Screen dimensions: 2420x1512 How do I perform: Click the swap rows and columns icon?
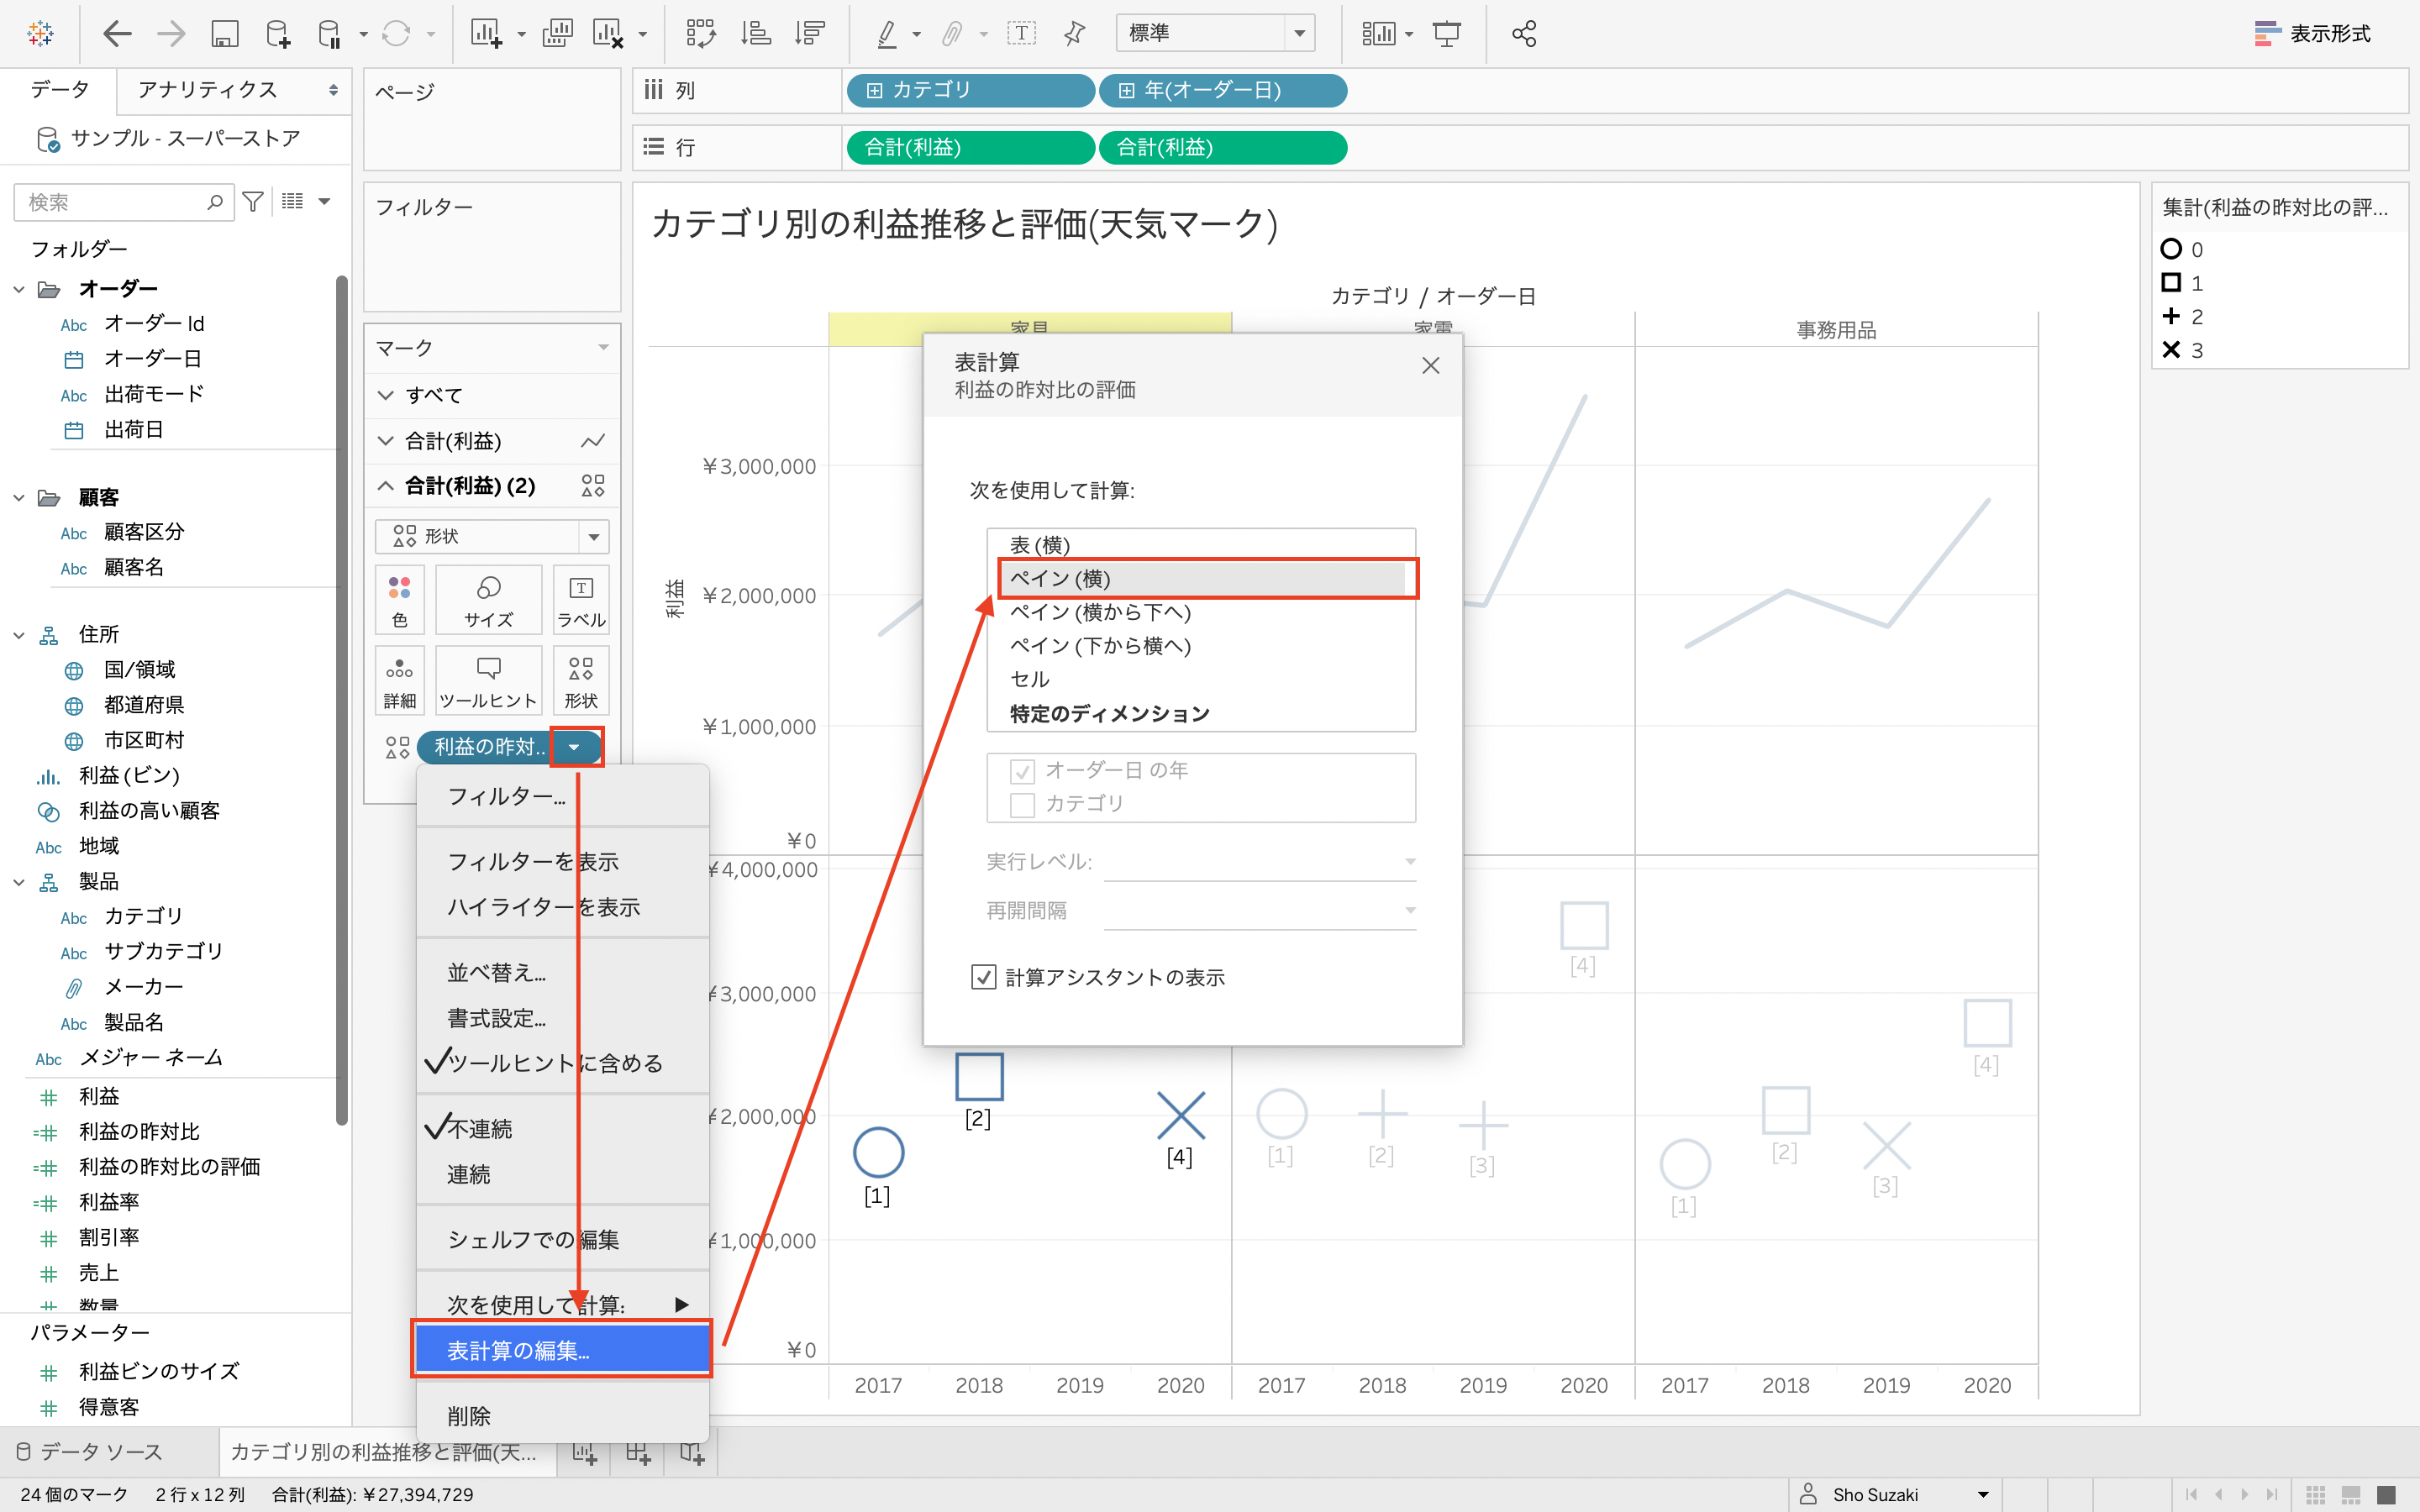click(x=700, y=34)
